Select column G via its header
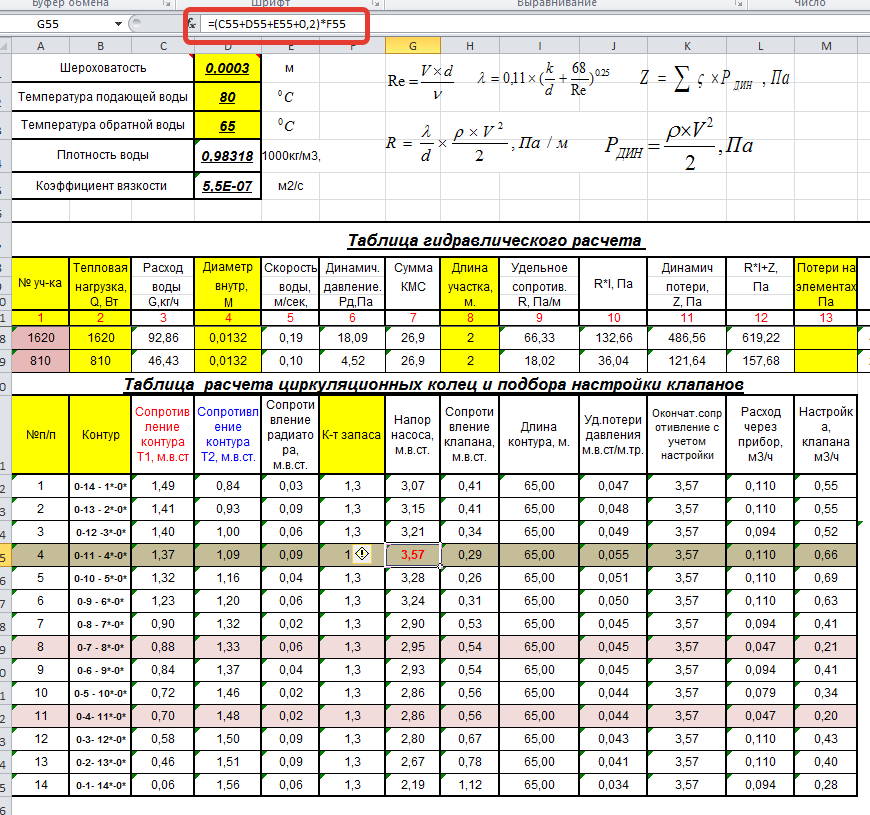870x815 pixels. pos(413,46)
